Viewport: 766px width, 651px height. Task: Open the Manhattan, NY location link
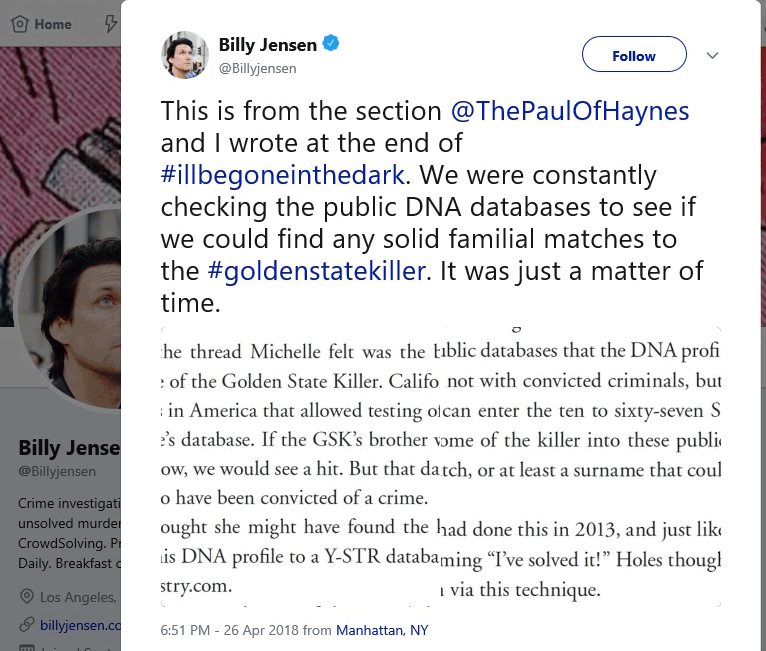pyautogui.click(x=381, y=630)
